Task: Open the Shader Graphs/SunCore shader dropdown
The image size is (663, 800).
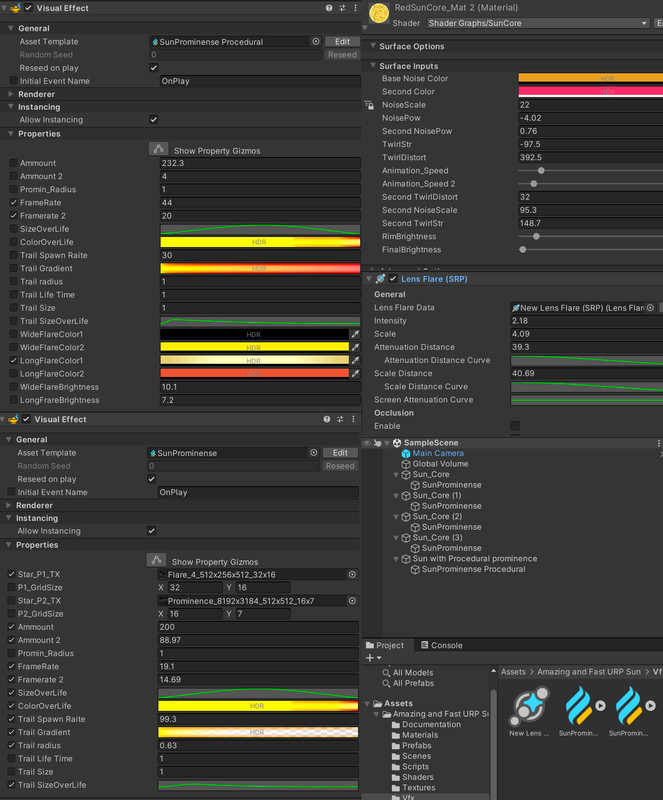Action: click(x=538, y=23)
